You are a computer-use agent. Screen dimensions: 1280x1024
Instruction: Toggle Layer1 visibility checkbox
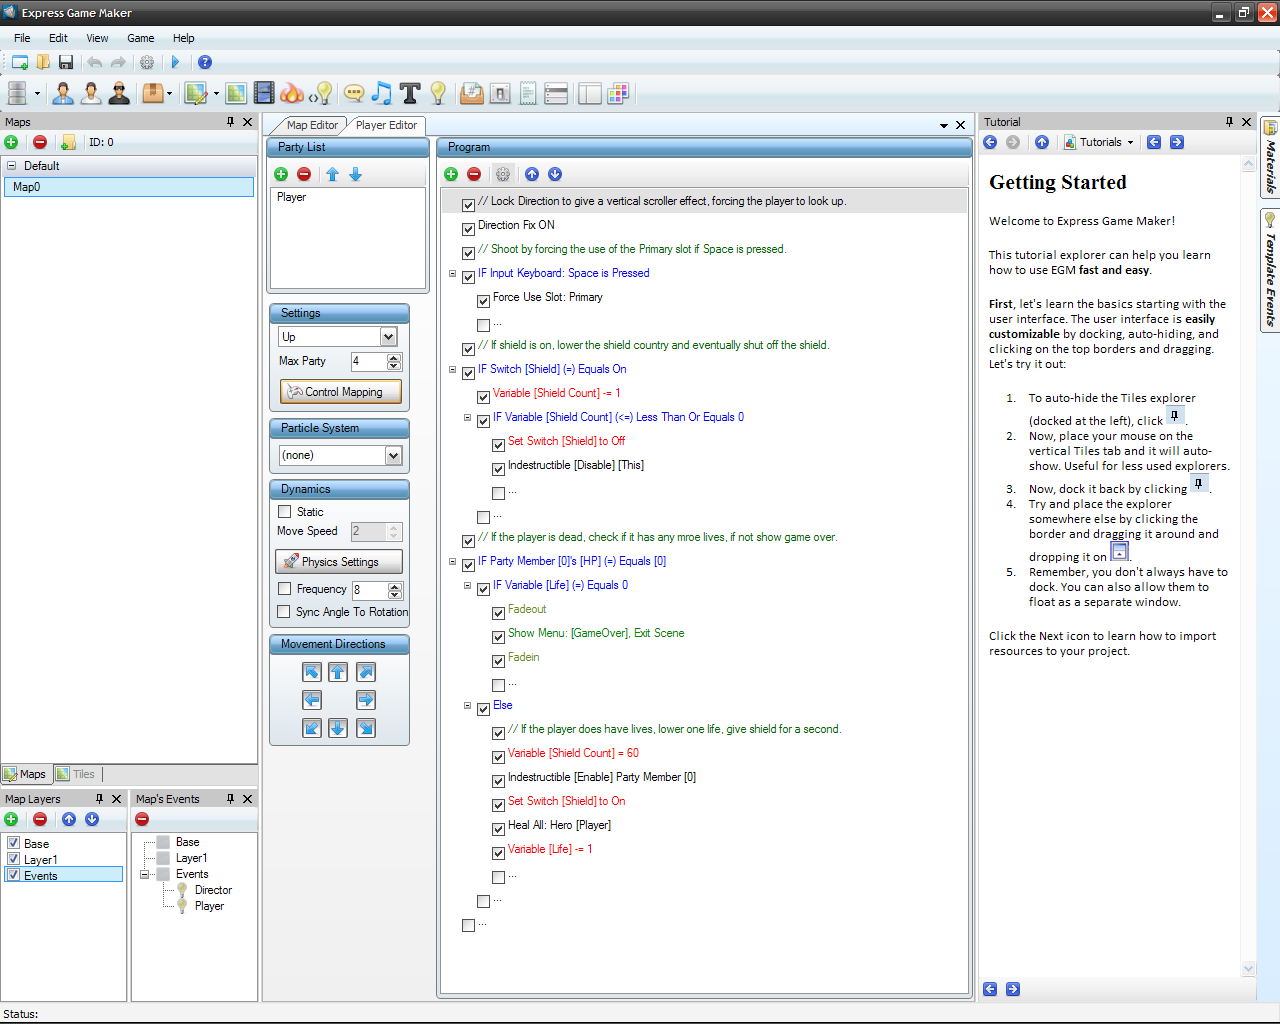(x=14, y=859)
